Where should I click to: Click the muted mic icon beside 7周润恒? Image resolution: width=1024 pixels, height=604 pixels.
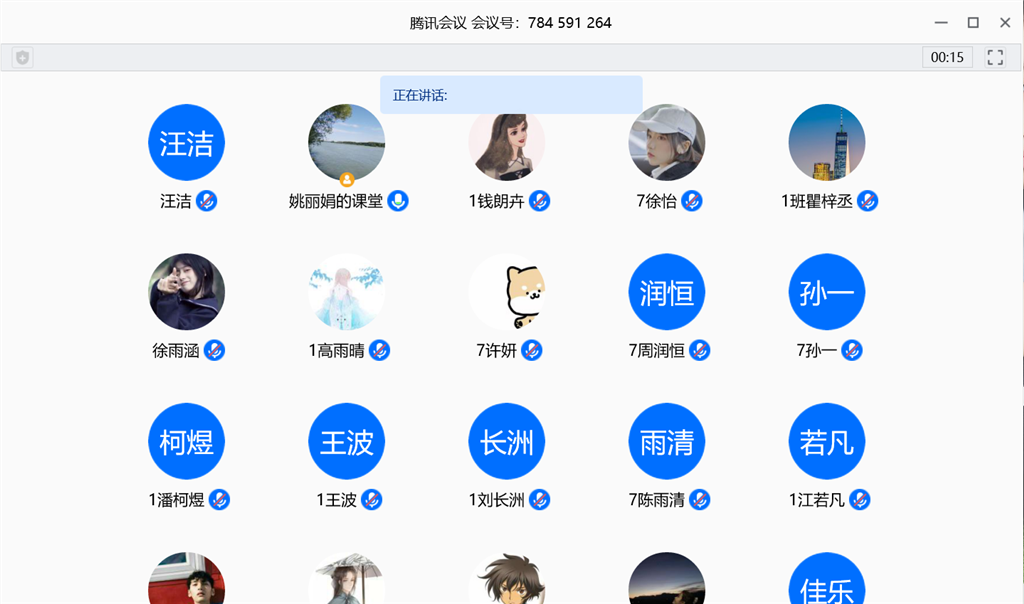click(699, 351)
